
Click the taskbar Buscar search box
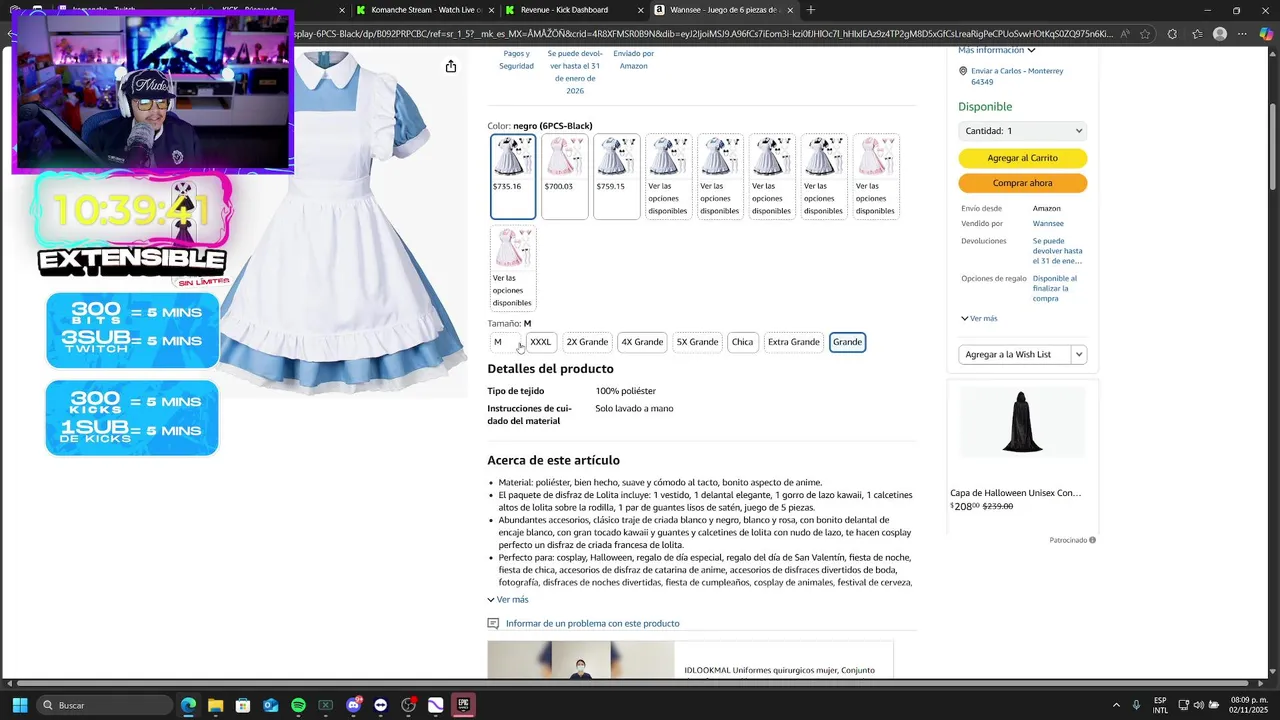pyautogui.click(x=105, y=705)
